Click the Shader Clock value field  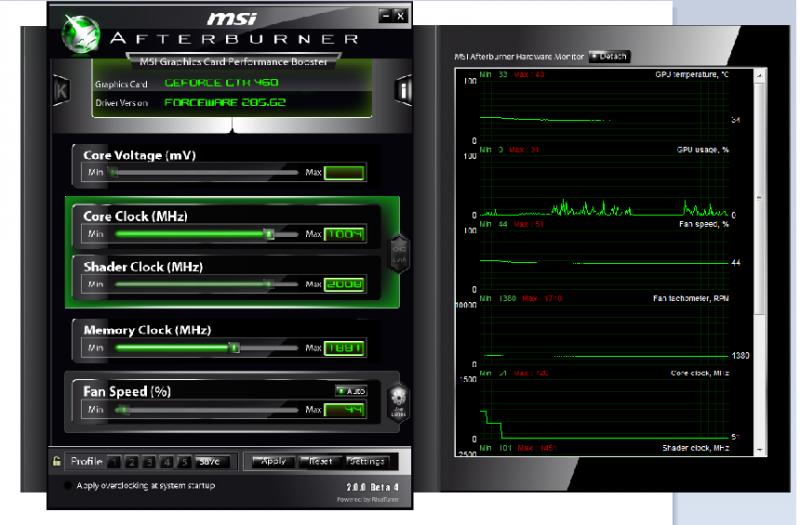tap(344, 284)
